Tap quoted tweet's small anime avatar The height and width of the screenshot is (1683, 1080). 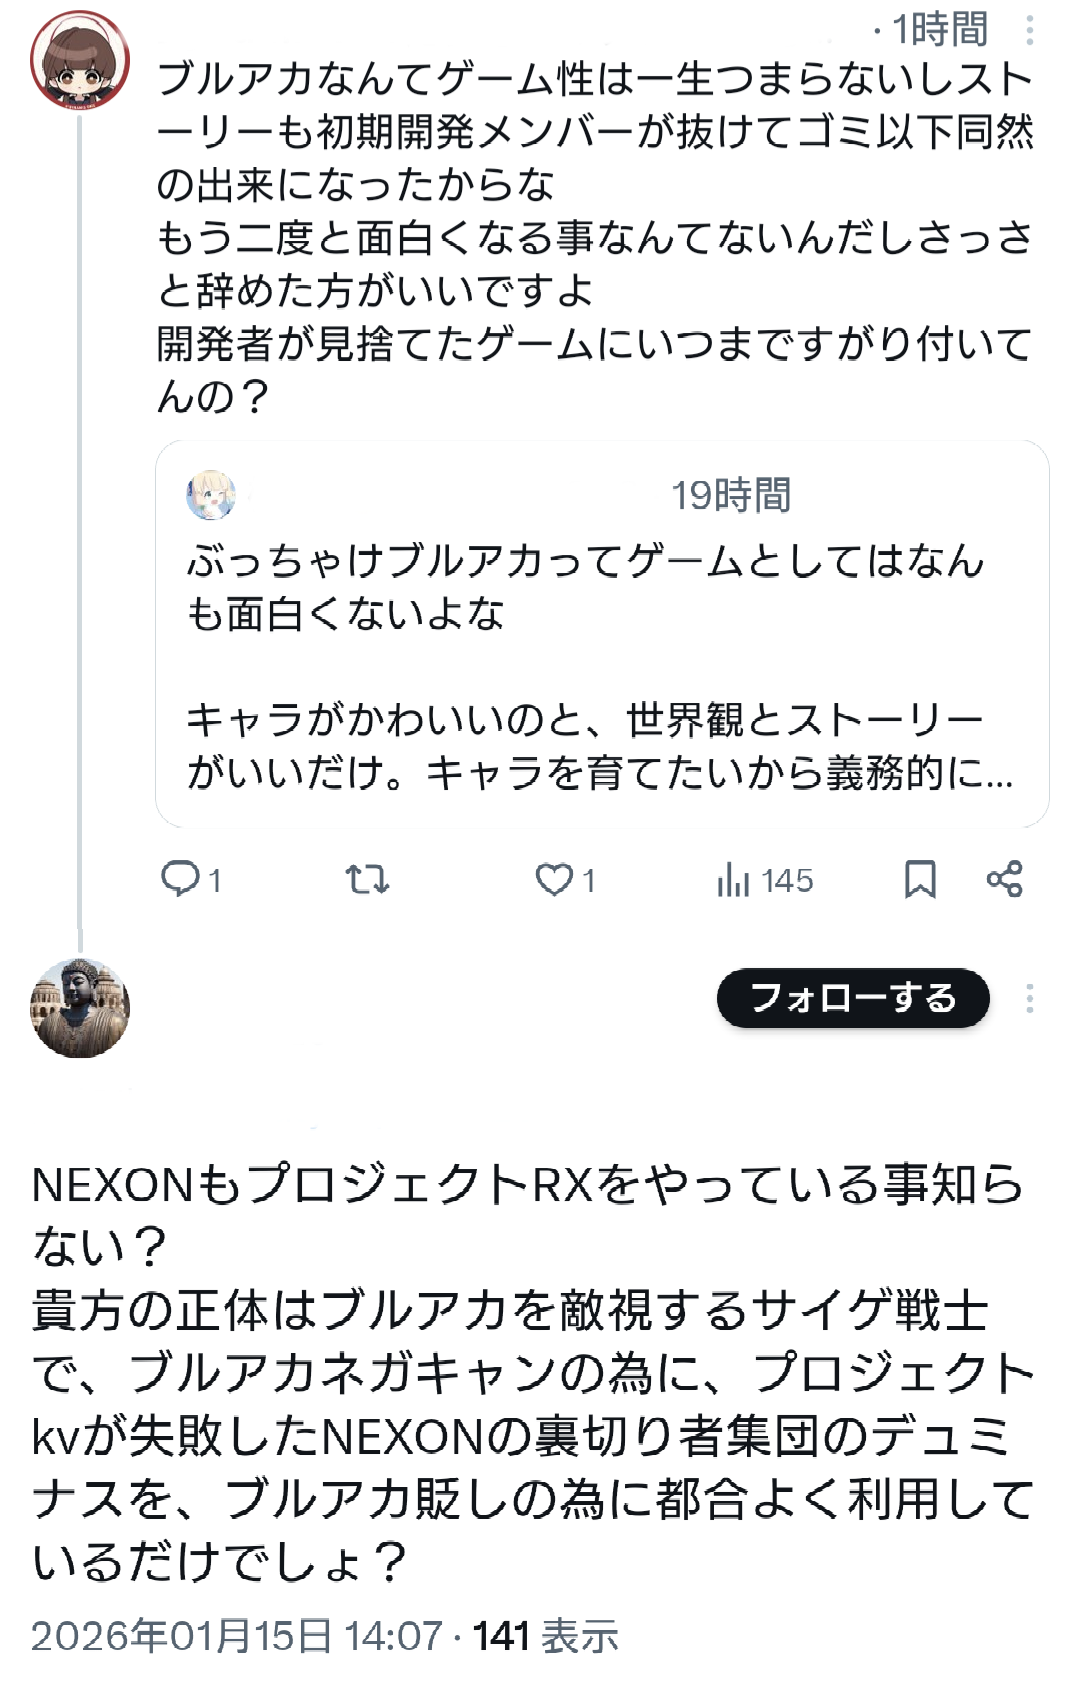[x=211, y=495]
